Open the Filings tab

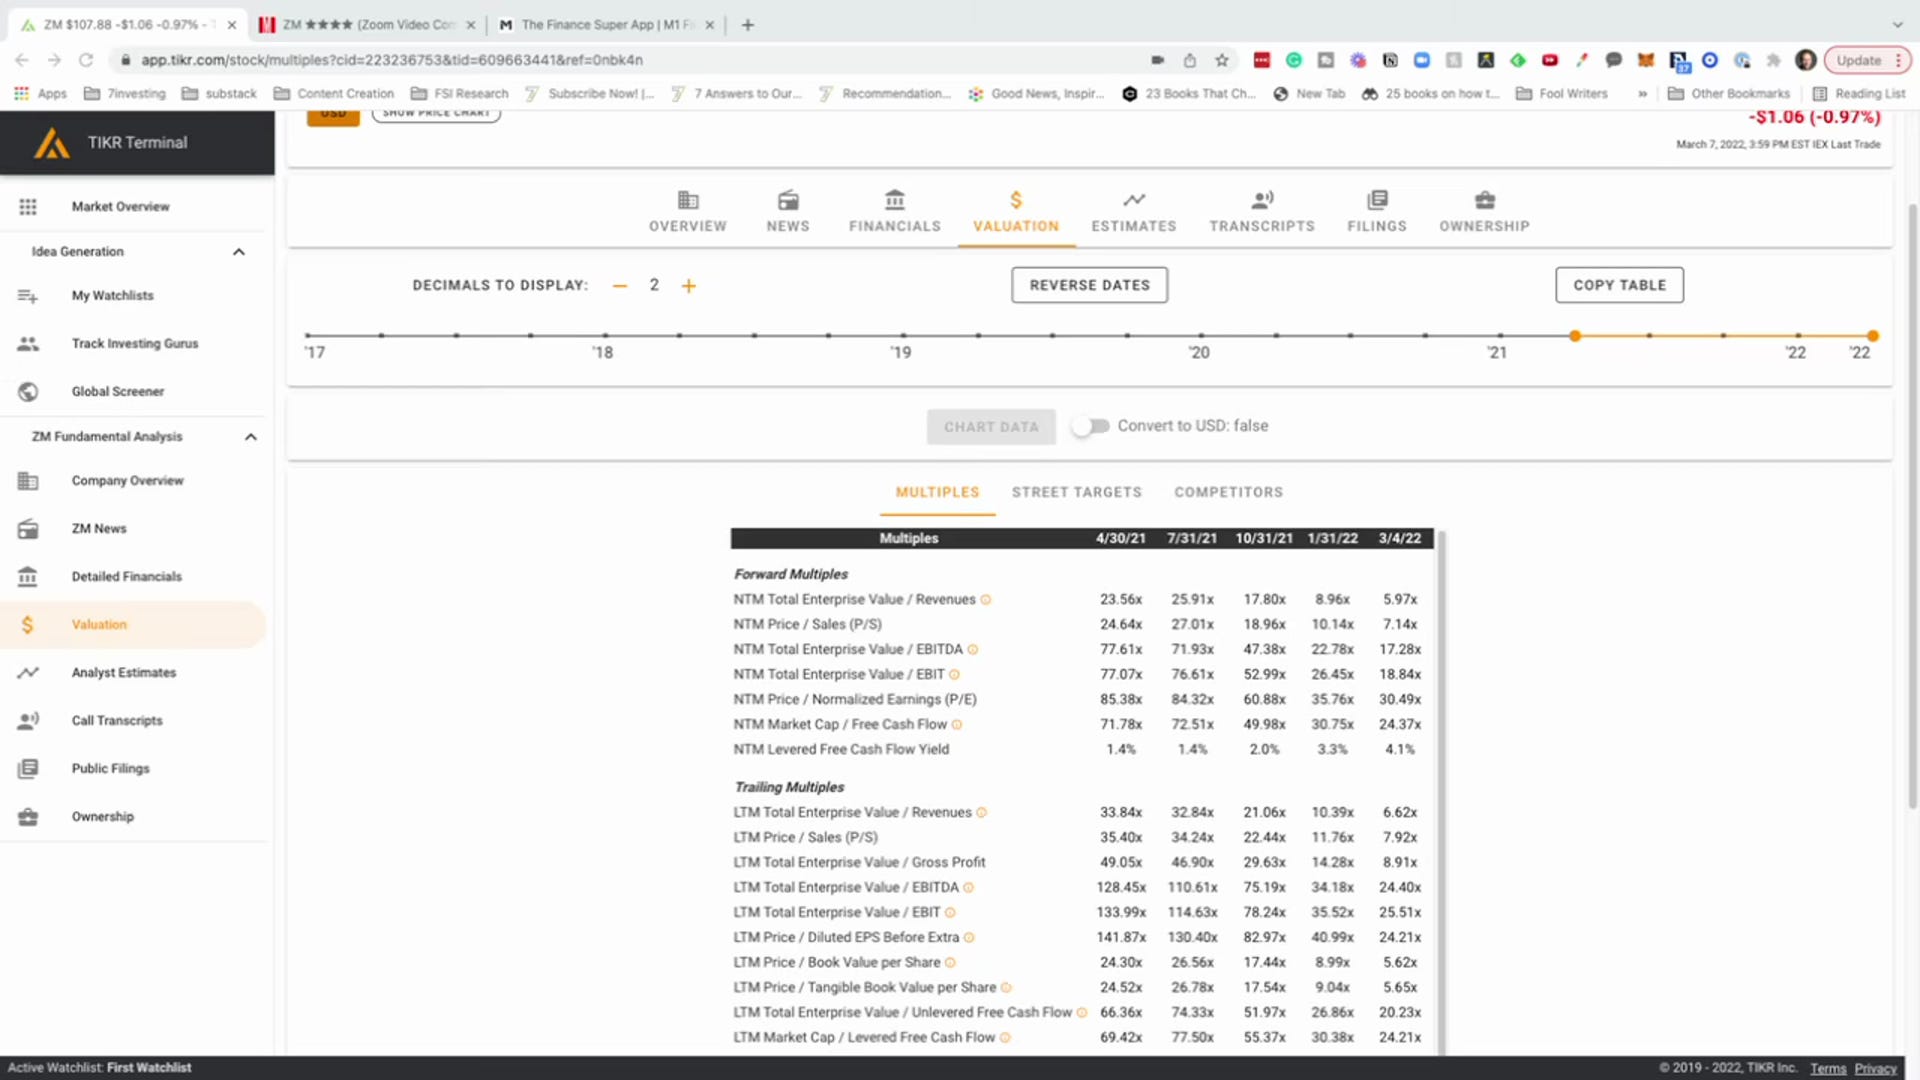tap(1377, 212)
